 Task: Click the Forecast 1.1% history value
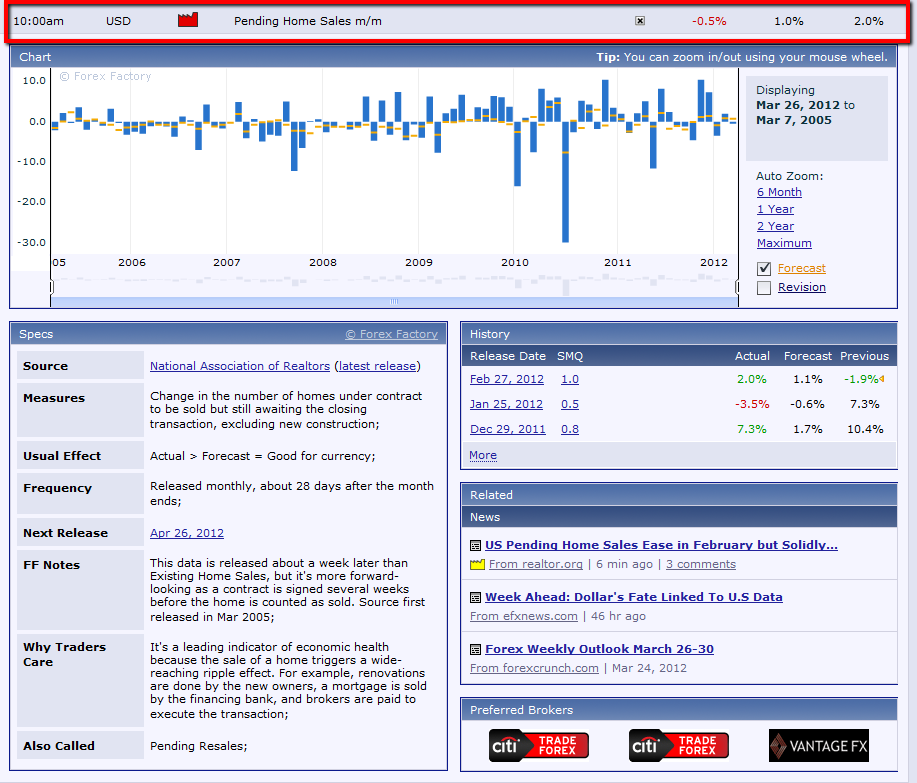coord(808,379)
